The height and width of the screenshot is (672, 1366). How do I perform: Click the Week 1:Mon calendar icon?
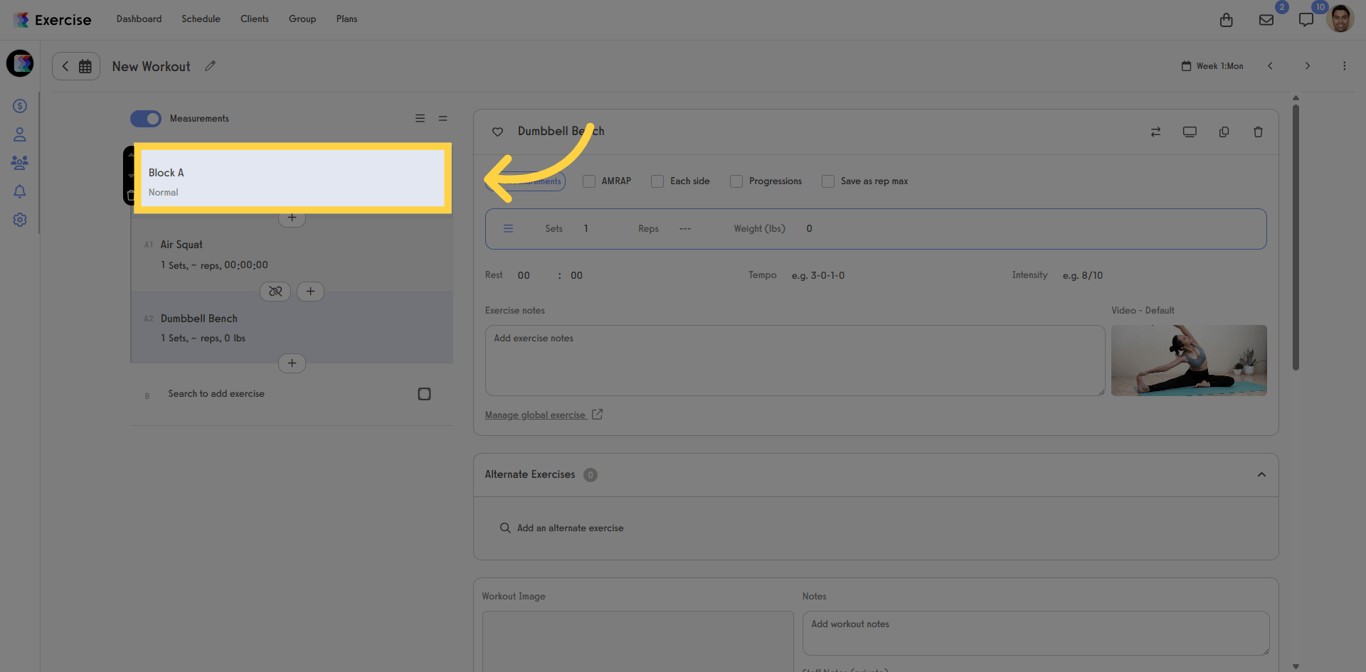tap(1186, 66)
